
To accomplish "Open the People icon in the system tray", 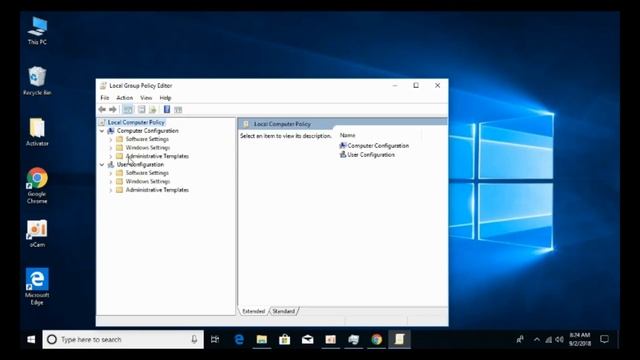I will coord(520,339).
